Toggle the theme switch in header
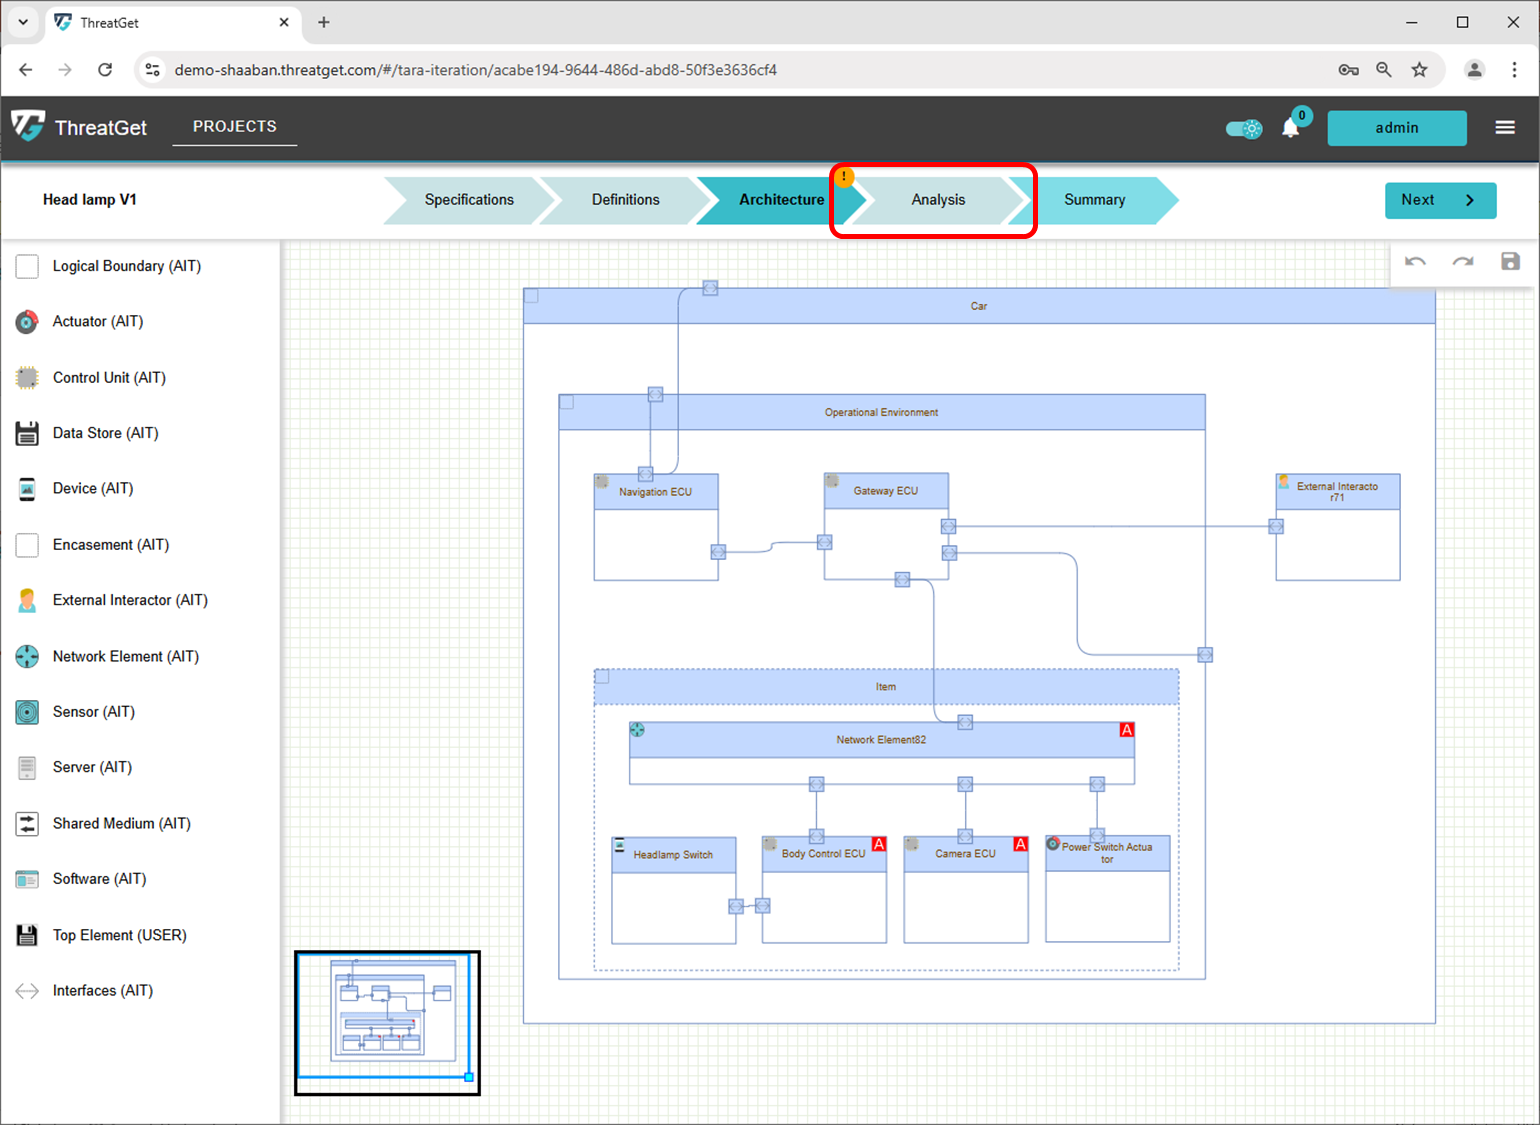 pos(1244,129)
